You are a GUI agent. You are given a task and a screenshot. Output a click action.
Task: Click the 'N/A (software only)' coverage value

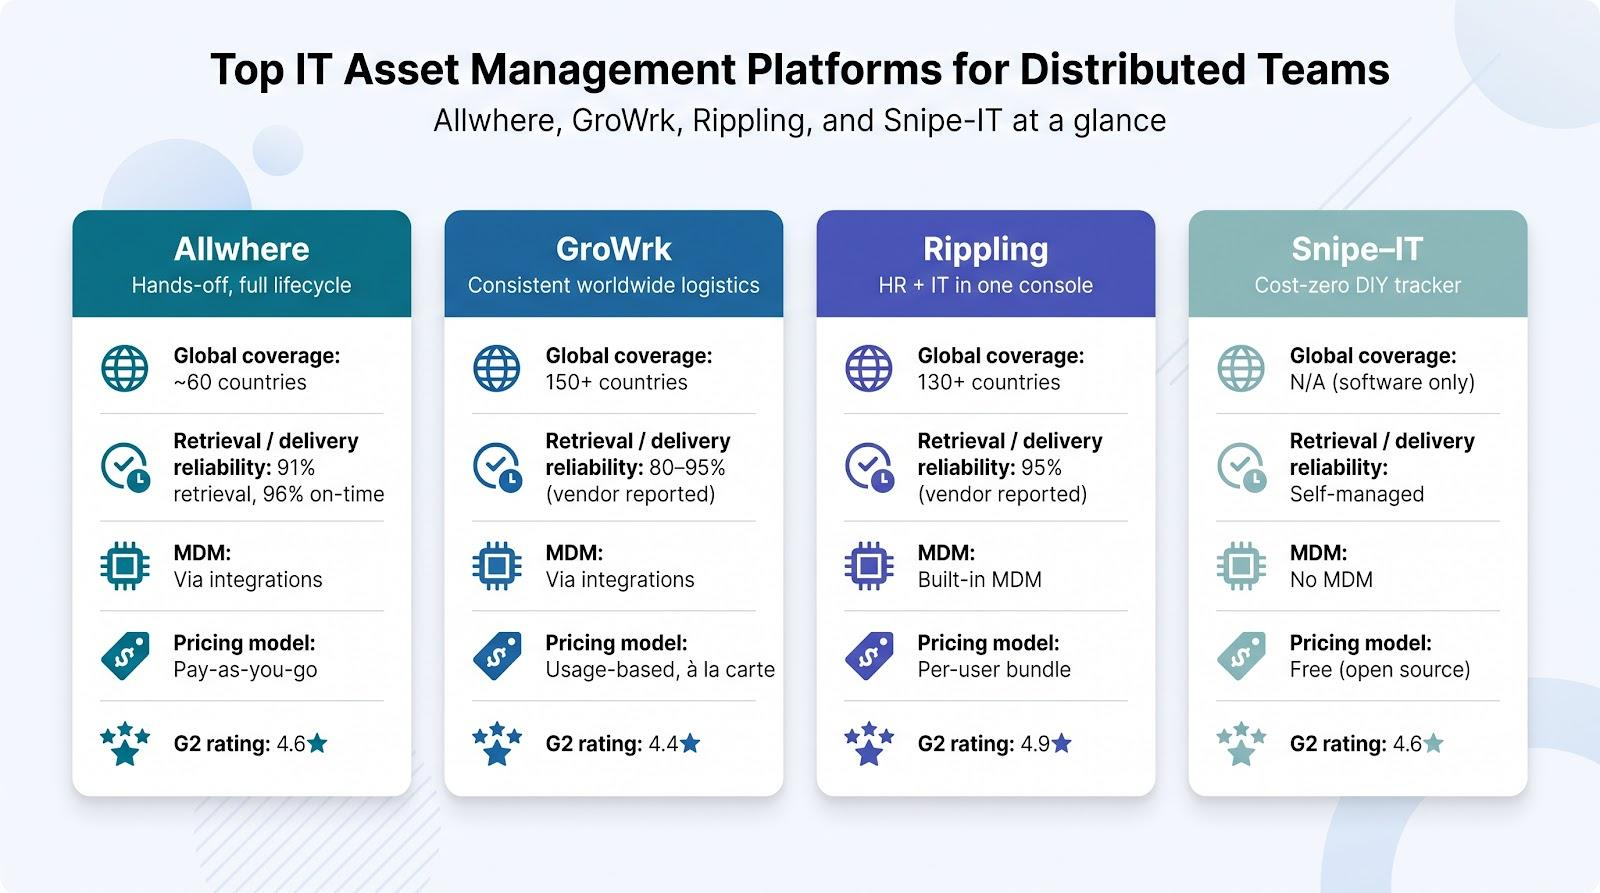1382,383
